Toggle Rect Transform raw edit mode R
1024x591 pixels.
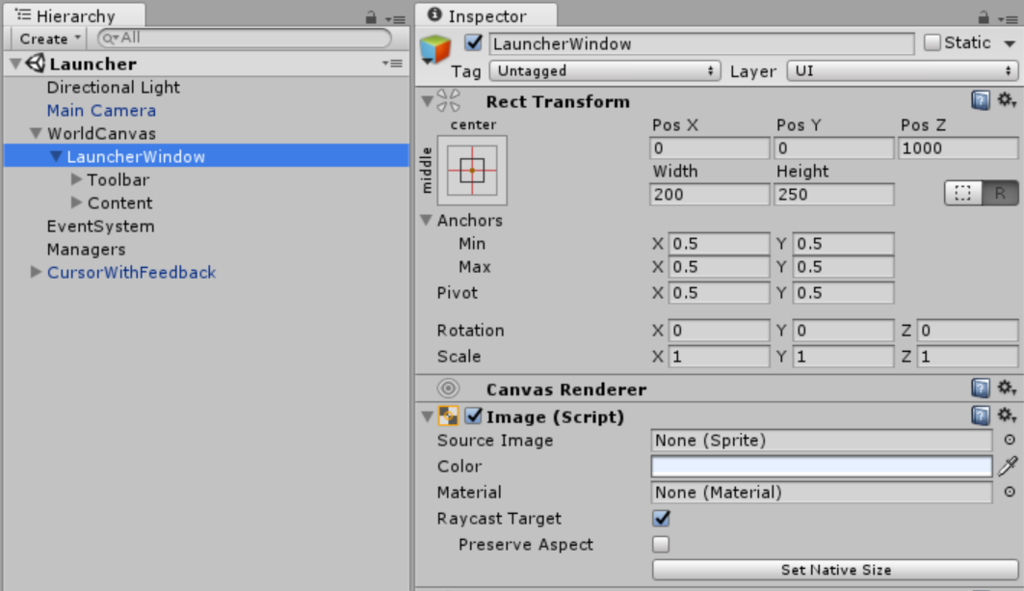click(1000, 193)
